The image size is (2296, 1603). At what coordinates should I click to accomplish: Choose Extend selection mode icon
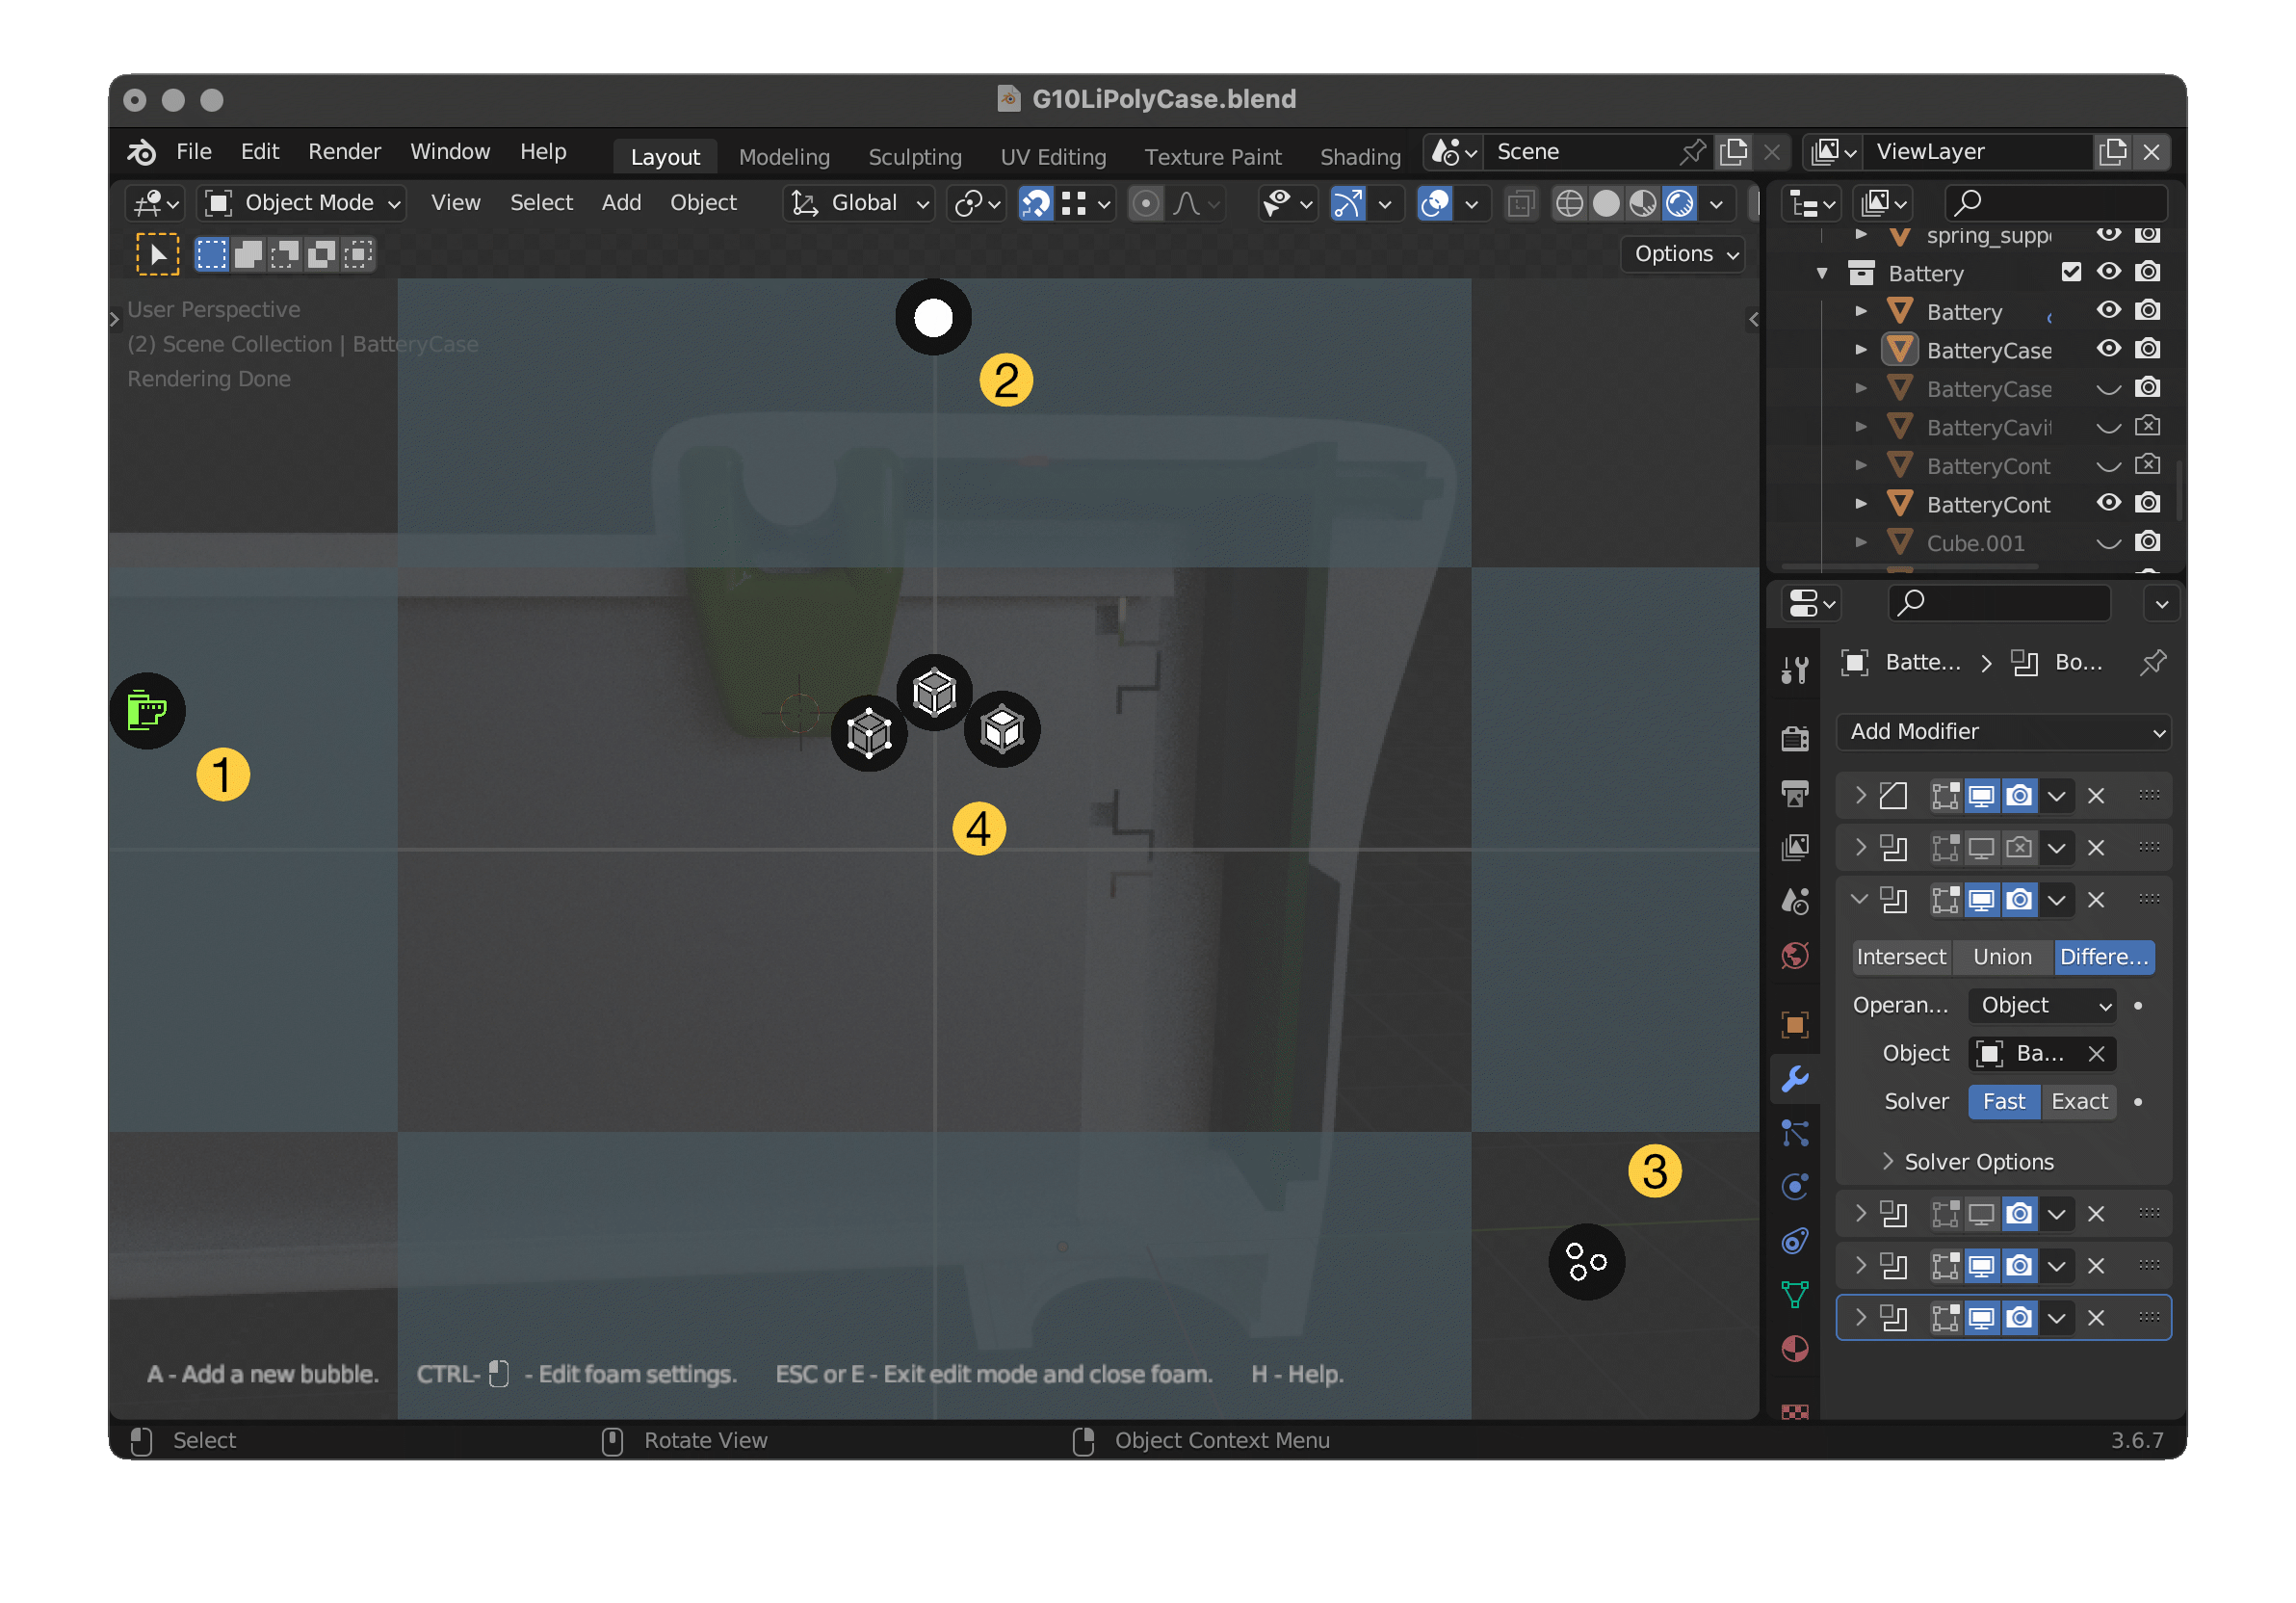(x=248, y=254)
